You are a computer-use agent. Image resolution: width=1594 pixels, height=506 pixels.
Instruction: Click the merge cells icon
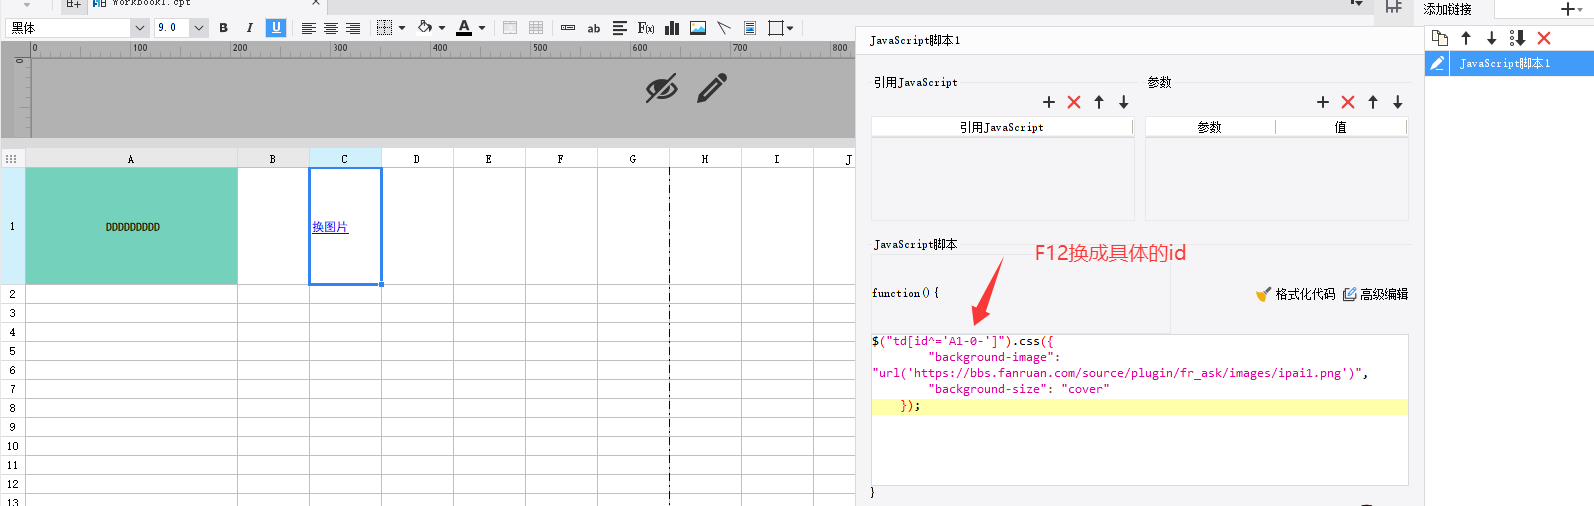510,28
